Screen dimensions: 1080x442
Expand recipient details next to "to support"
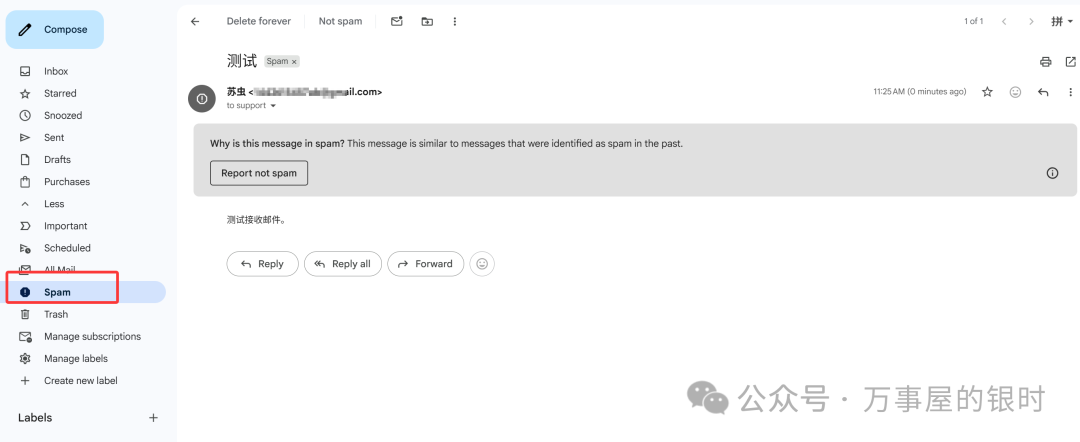pos(273,106)
